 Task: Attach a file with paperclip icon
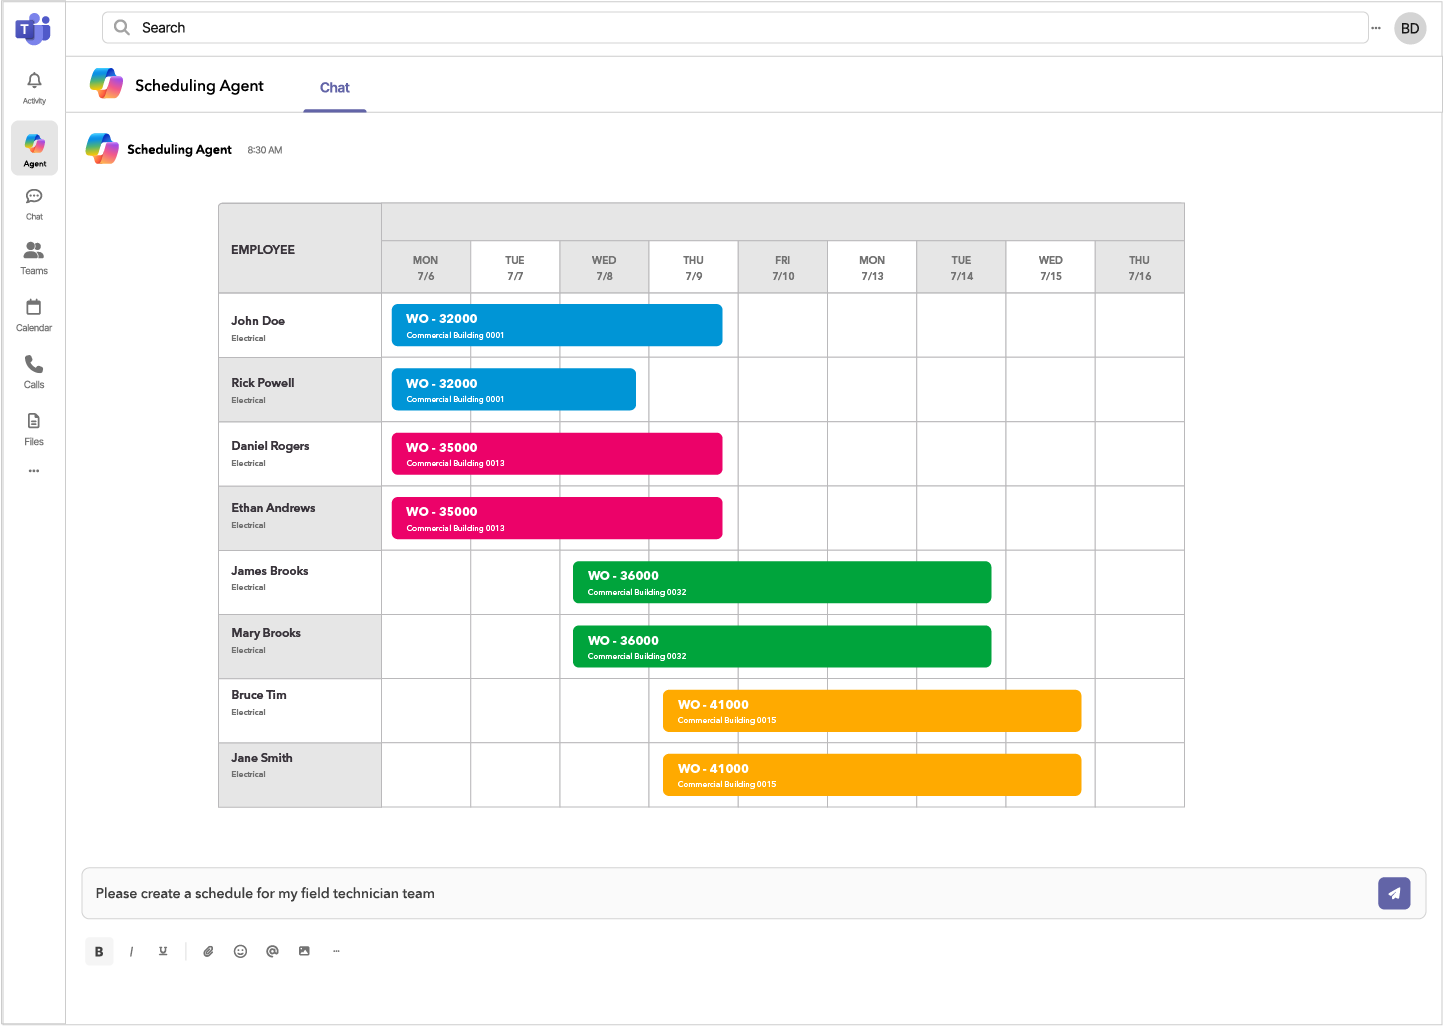point(208,951)
